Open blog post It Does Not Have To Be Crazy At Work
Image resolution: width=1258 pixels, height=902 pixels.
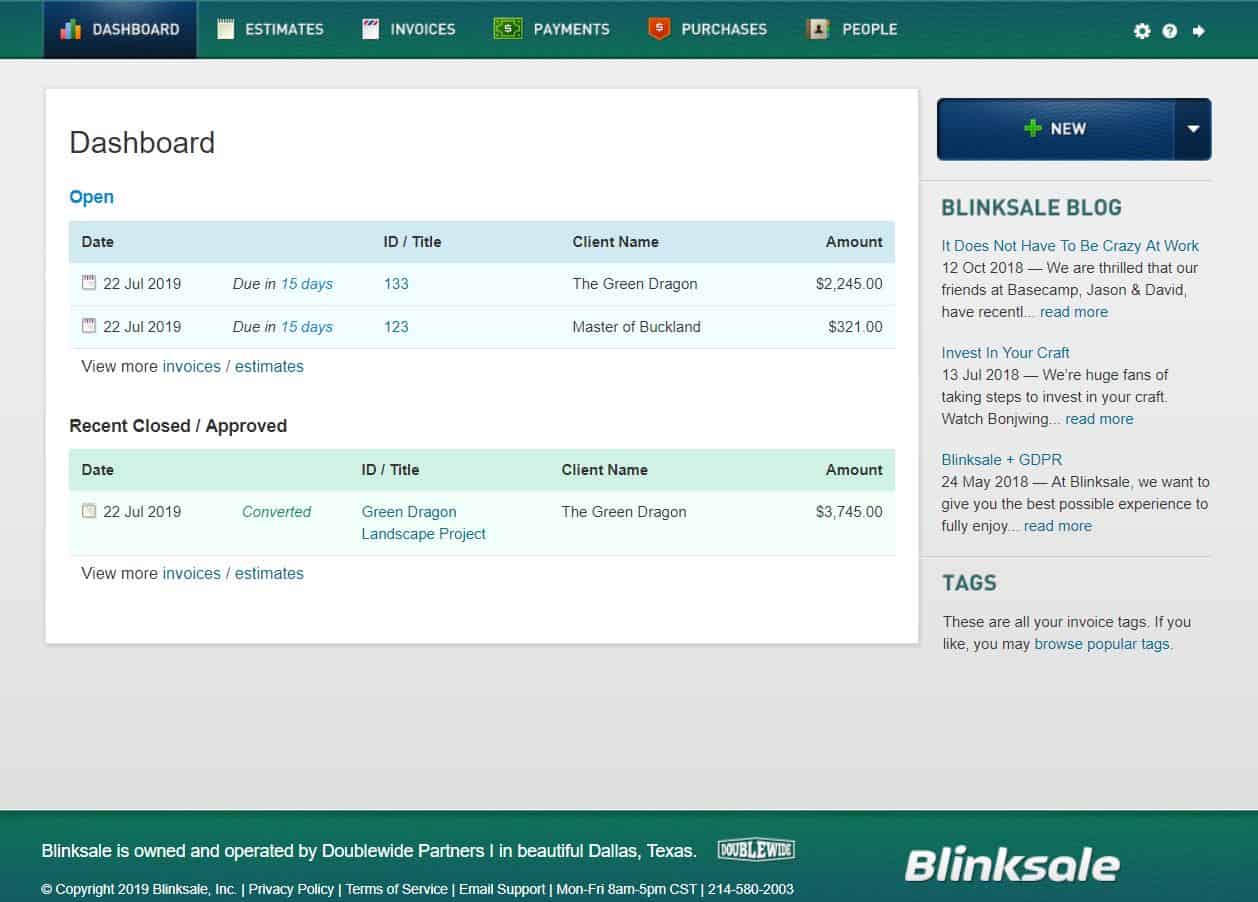pyautogui.click(x=1070, y=246)
